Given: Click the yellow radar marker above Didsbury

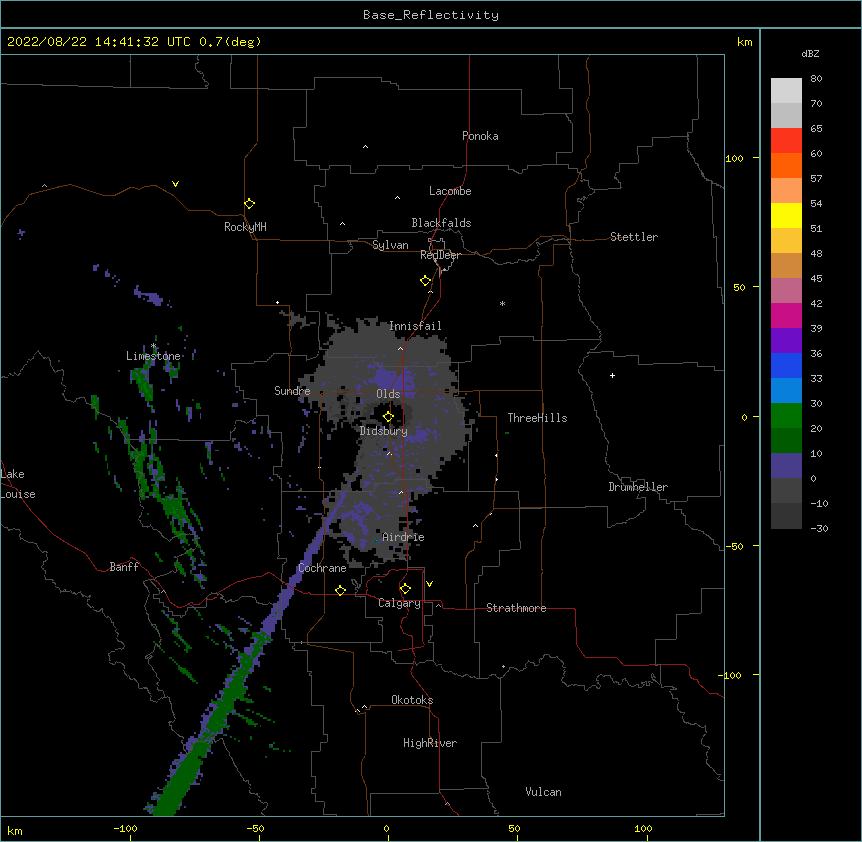Looking at the screenshot, I should point(388,417).
